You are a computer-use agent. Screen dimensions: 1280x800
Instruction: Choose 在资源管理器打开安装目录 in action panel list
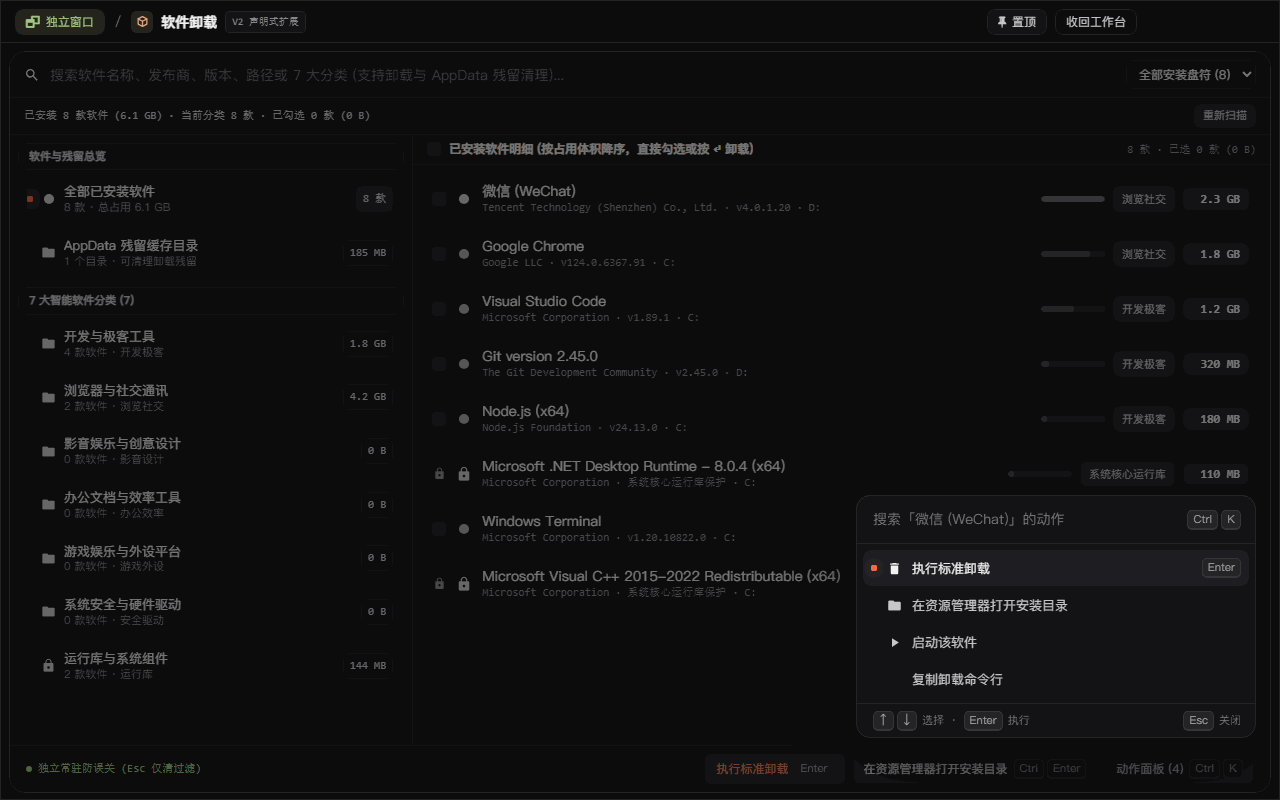coord(1056,605)
